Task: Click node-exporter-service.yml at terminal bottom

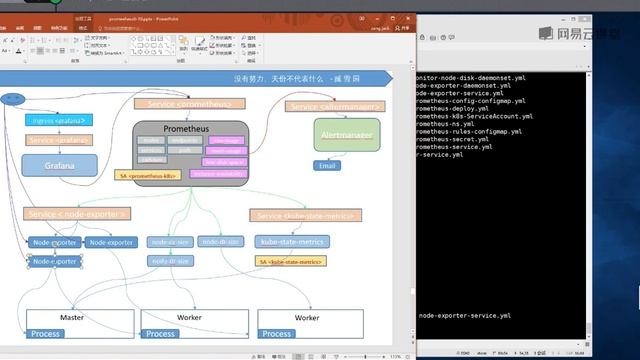Action: coord(465,316)
